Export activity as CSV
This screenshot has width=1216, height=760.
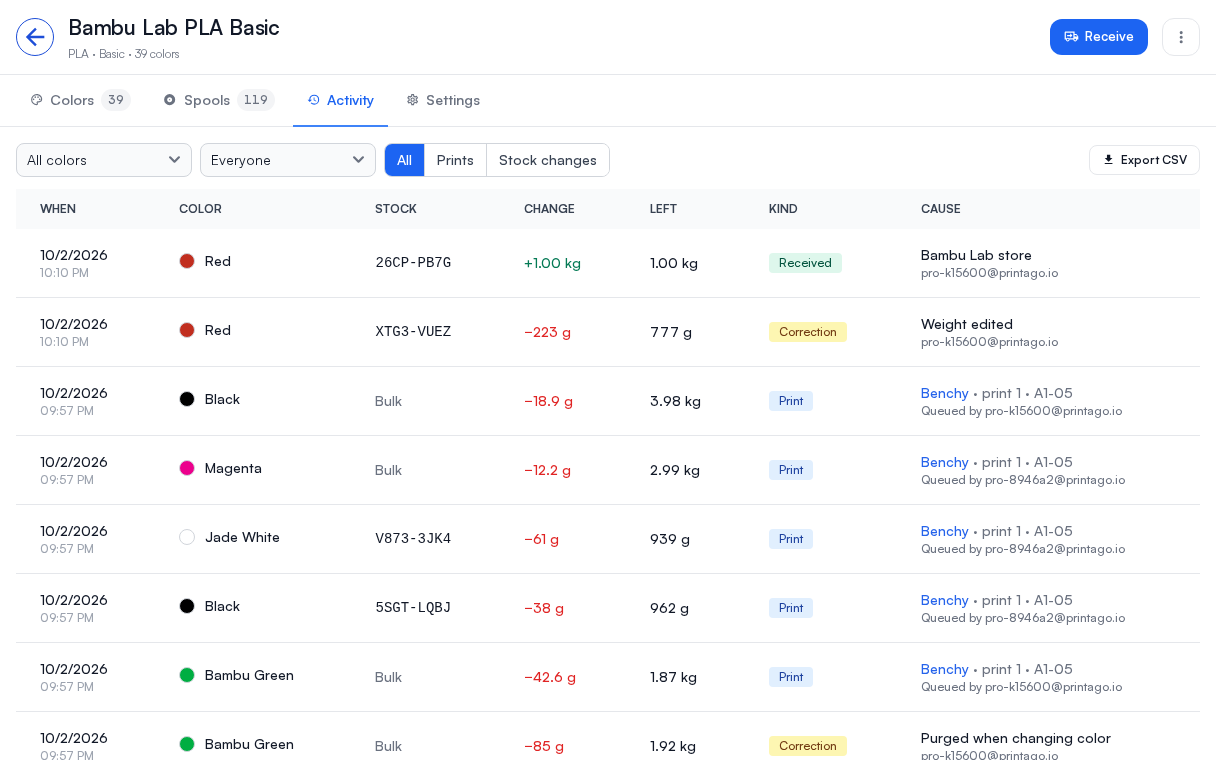tap(1144, 160)
